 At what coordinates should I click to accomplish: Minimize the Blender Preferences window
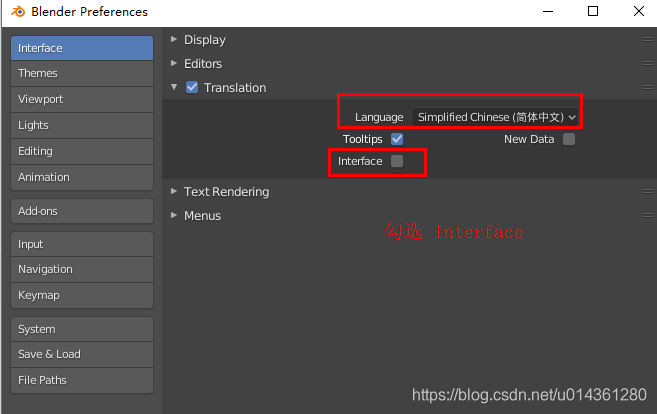pyautogui.click(x=548, y=11)
